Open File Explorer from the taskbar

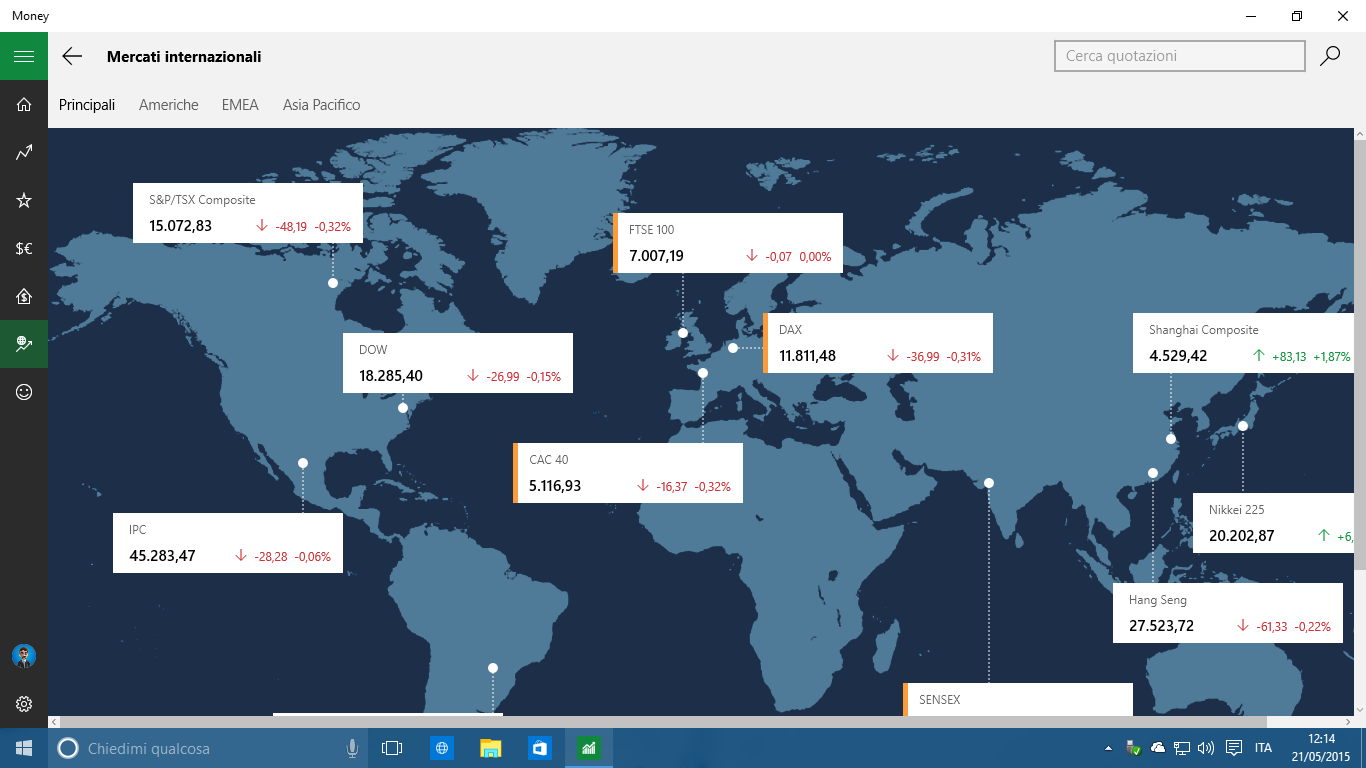(490, 748)
